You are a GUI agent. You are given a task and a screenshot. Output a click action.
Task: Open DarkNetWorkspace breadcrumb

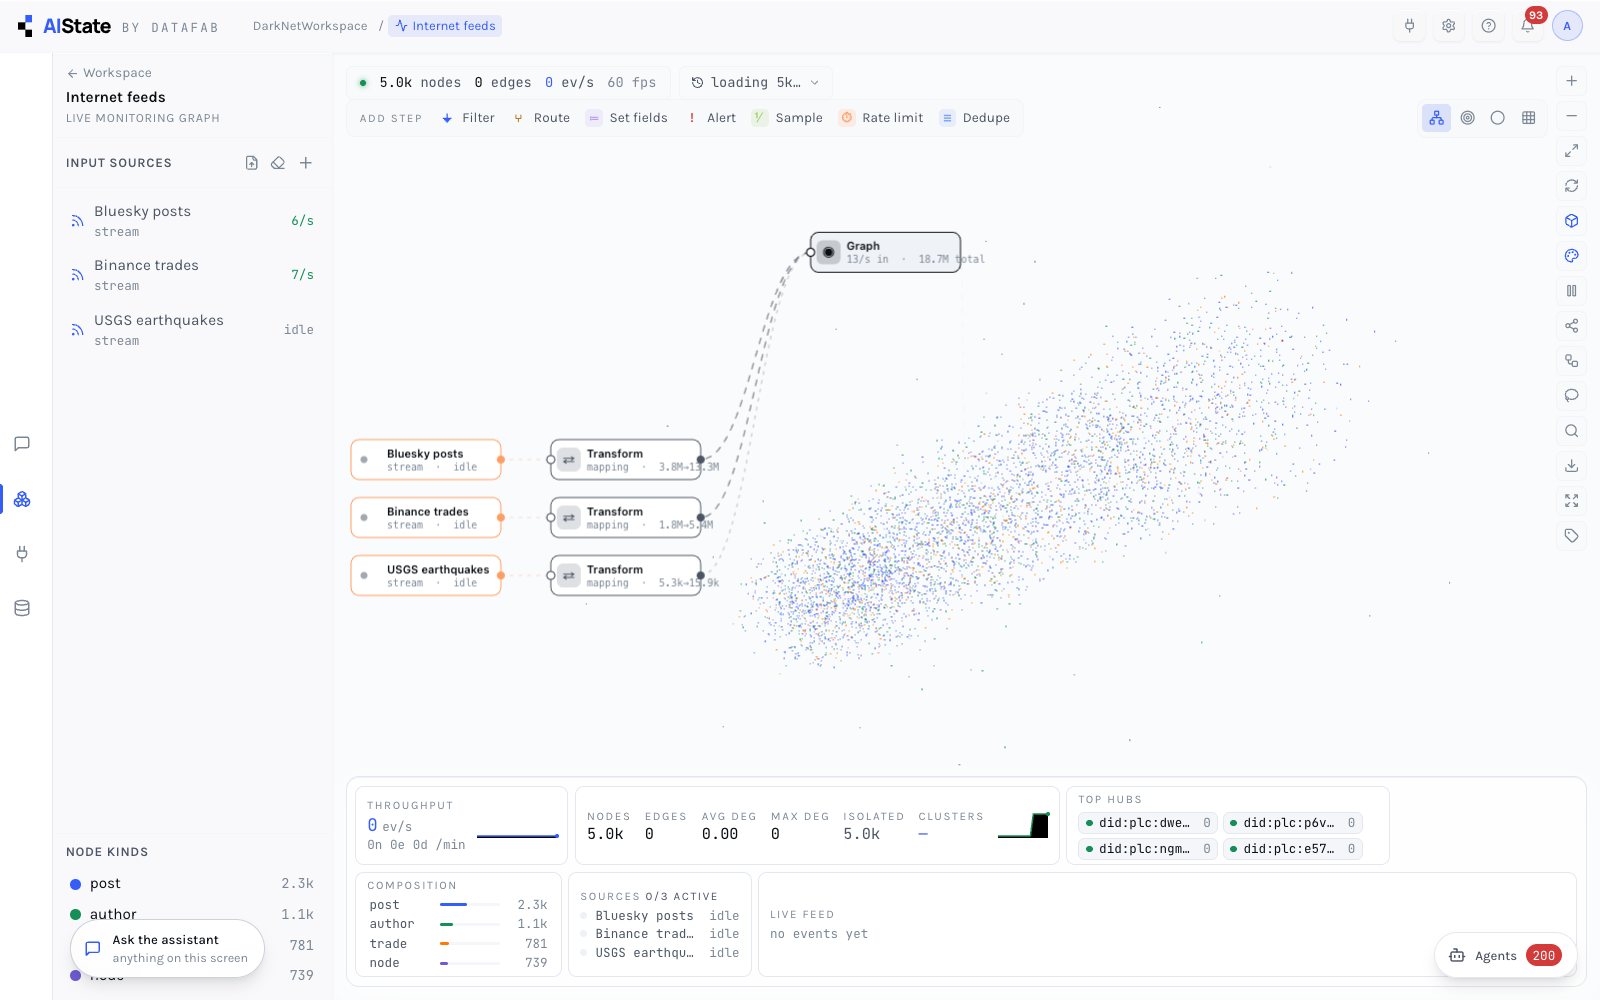pyautogui.click(x=310, y=26)
